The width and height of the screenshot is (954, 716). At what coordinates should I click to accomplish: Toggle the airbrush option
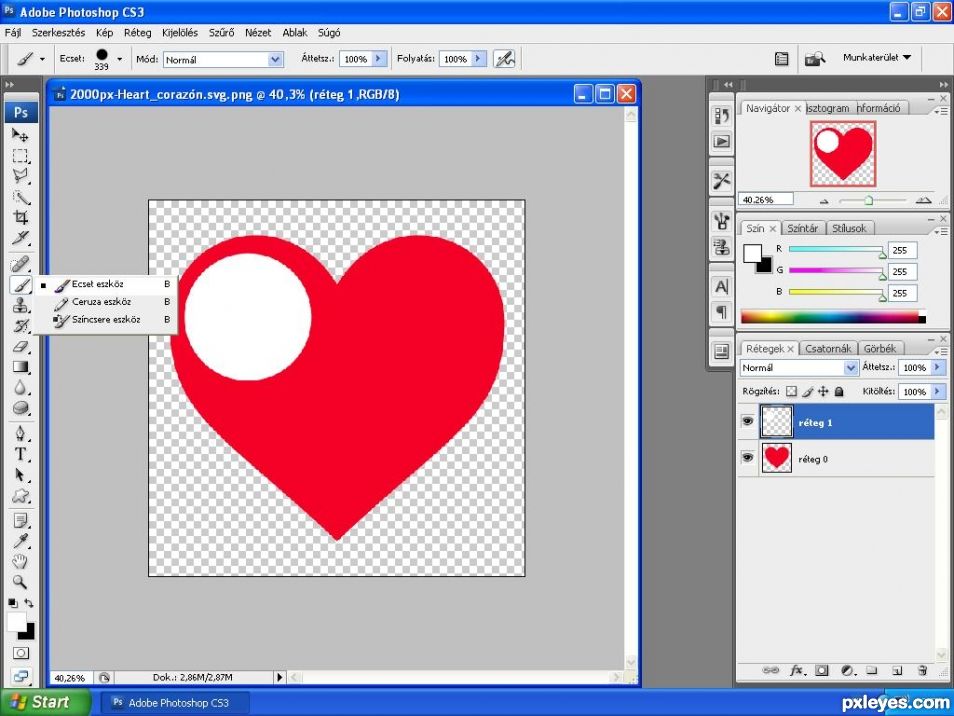point(504,59)
